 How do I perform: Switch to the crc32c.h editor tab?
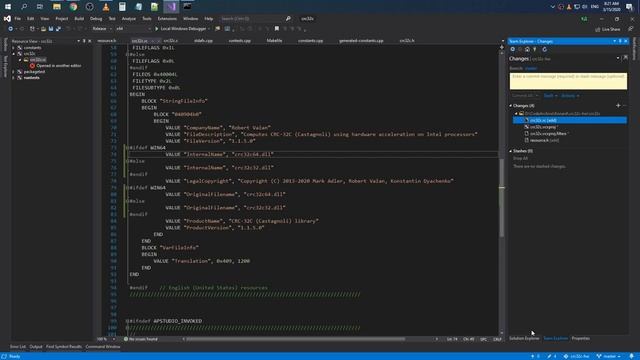pos(407,41)
